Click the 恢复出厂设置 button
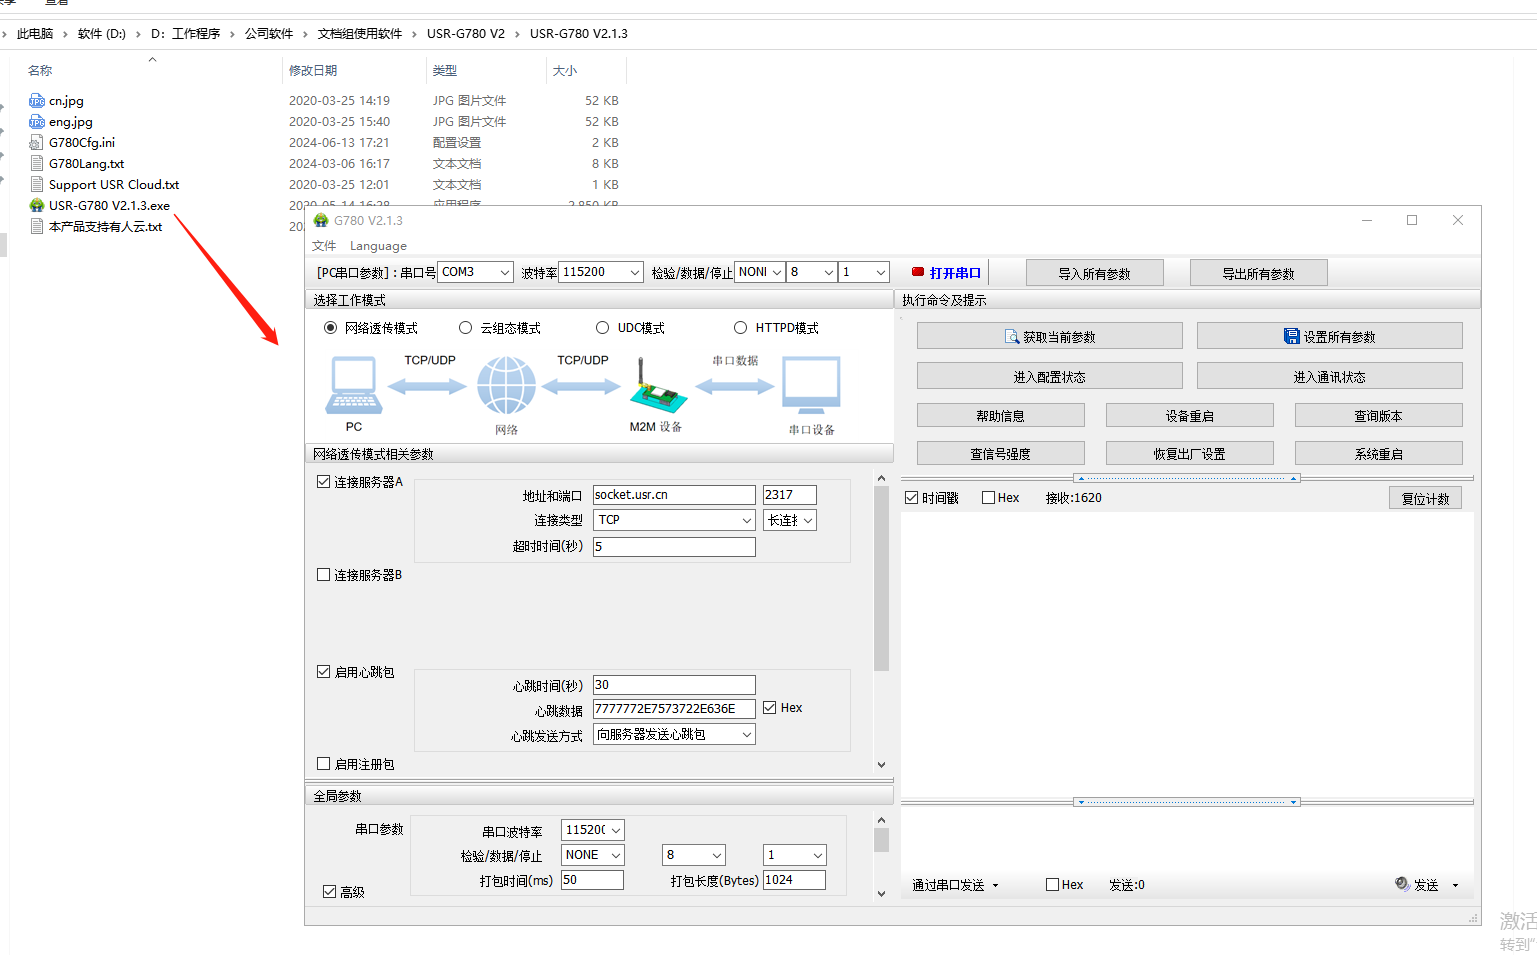Image resolution: width=1537 pixels, height=955 pixels. click(1189, 454)
